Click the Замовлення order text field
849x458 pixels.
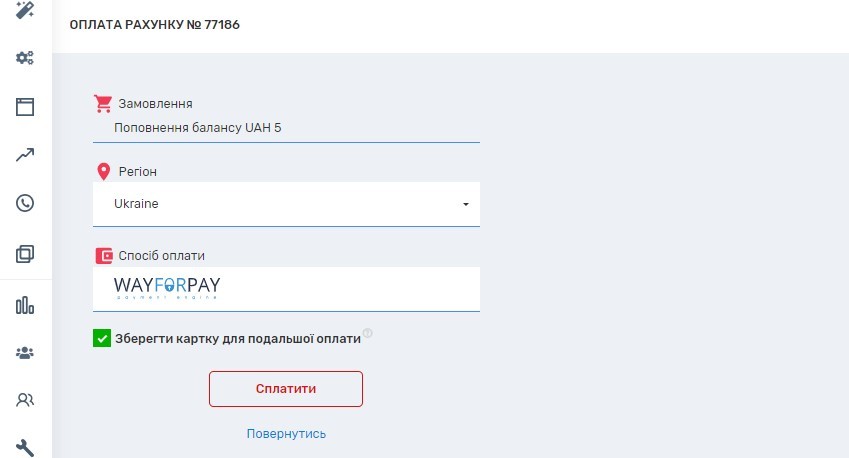pyautogui.click(x=285, y=128)
